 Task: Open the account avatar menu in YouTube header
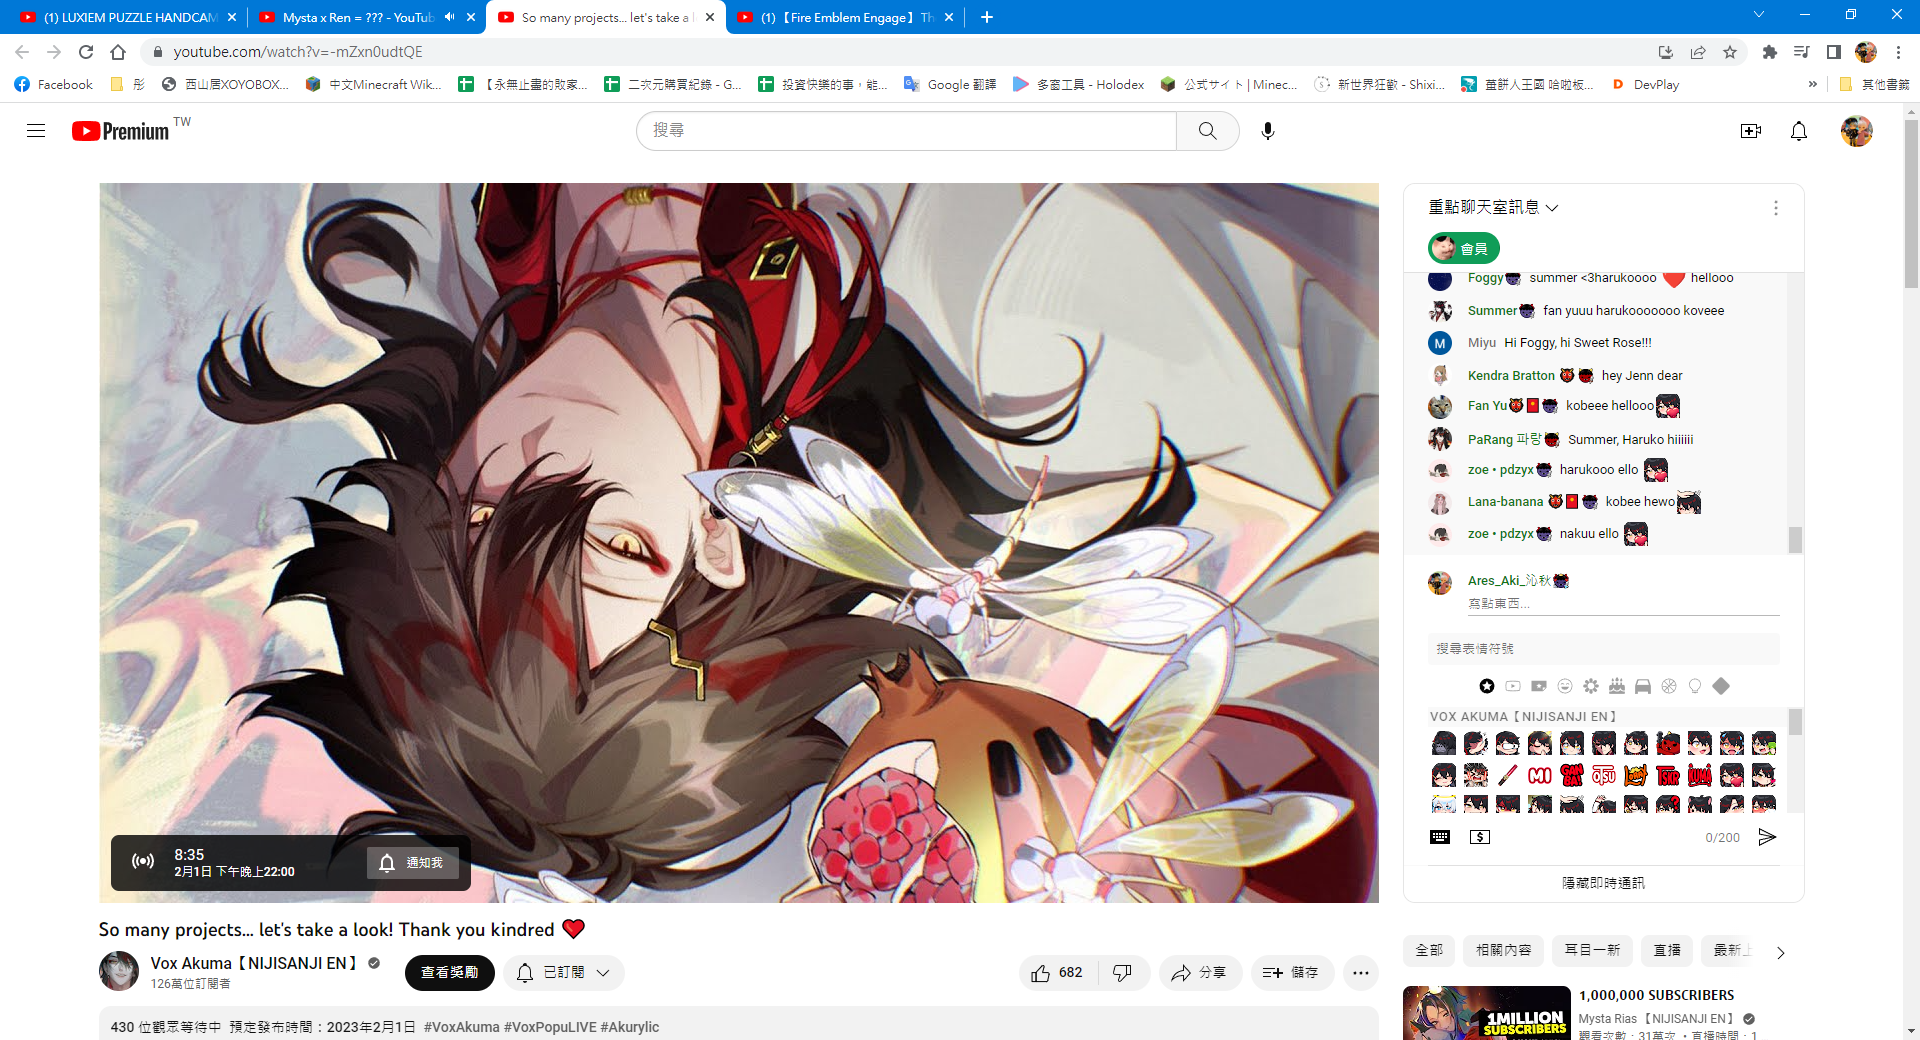click(1856, 131)
